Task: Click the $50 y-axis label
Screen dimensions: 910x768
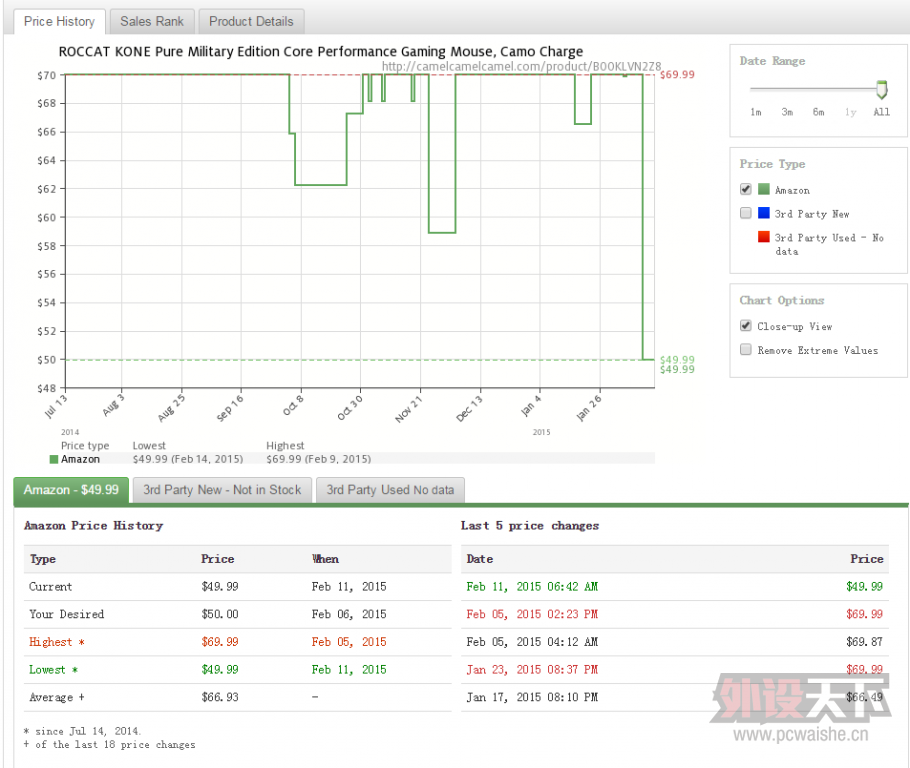Action: [46, 360]
